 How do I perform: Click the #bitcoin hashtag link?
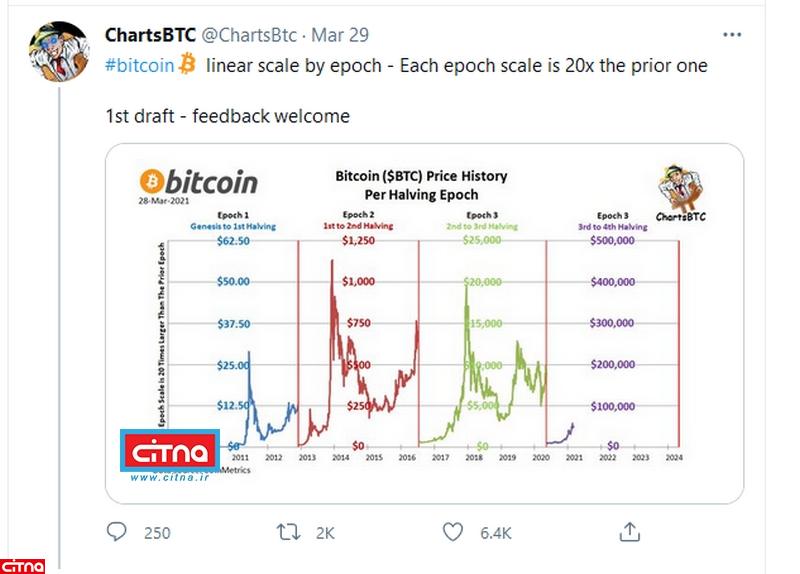click(139, 66)
